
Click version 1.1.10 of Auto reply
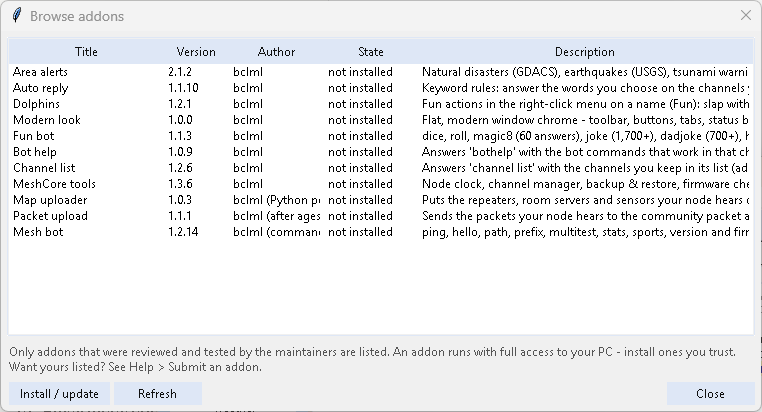(x=183, y=88)
